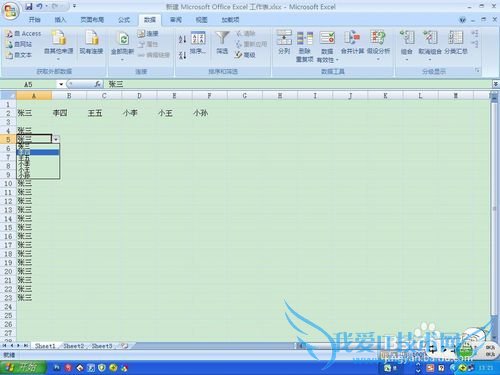Click the show-detail icon in 分级显示 group
The image size is (500, 375).
[475, 34]
